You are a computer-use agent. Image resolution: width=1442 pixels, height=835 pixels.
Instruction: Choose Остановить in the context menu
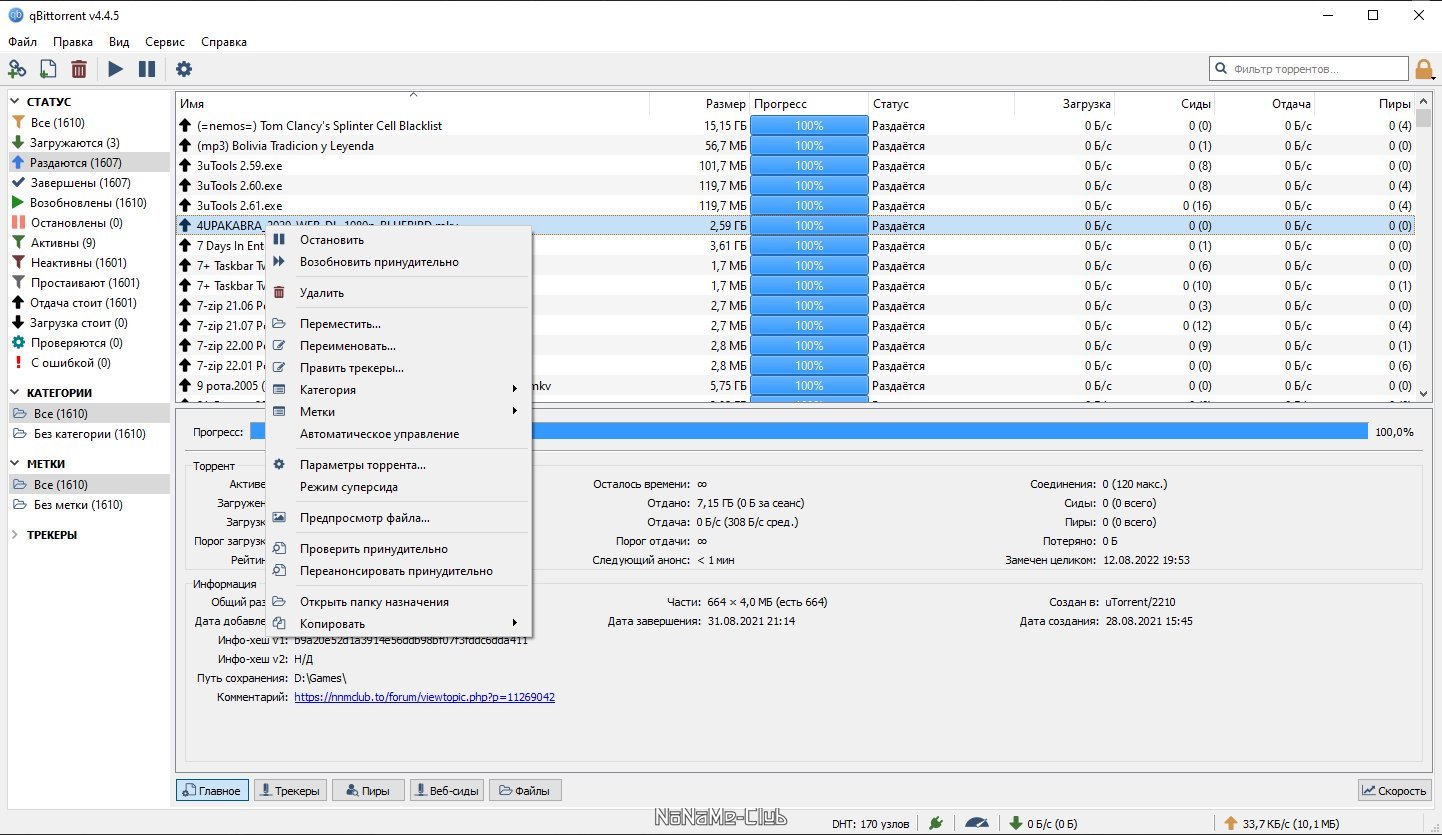(x=398, y=240)
